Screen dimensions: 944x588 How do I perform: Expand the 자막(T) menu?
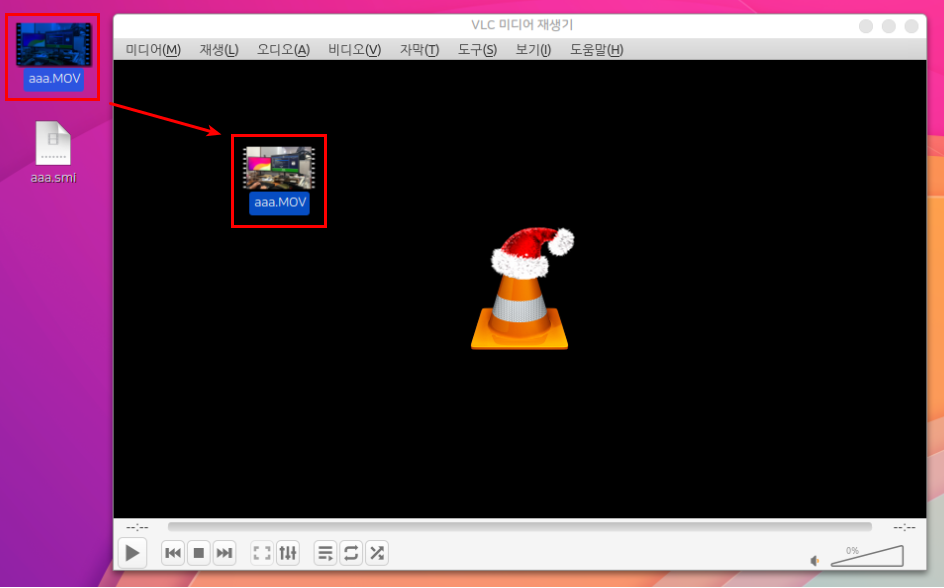click(419, 50)
